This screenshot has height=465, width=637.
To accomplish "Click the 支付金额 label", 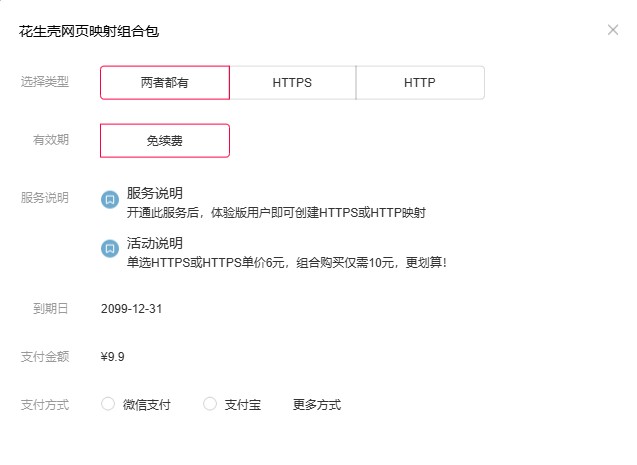I will (x=45, y=357).
